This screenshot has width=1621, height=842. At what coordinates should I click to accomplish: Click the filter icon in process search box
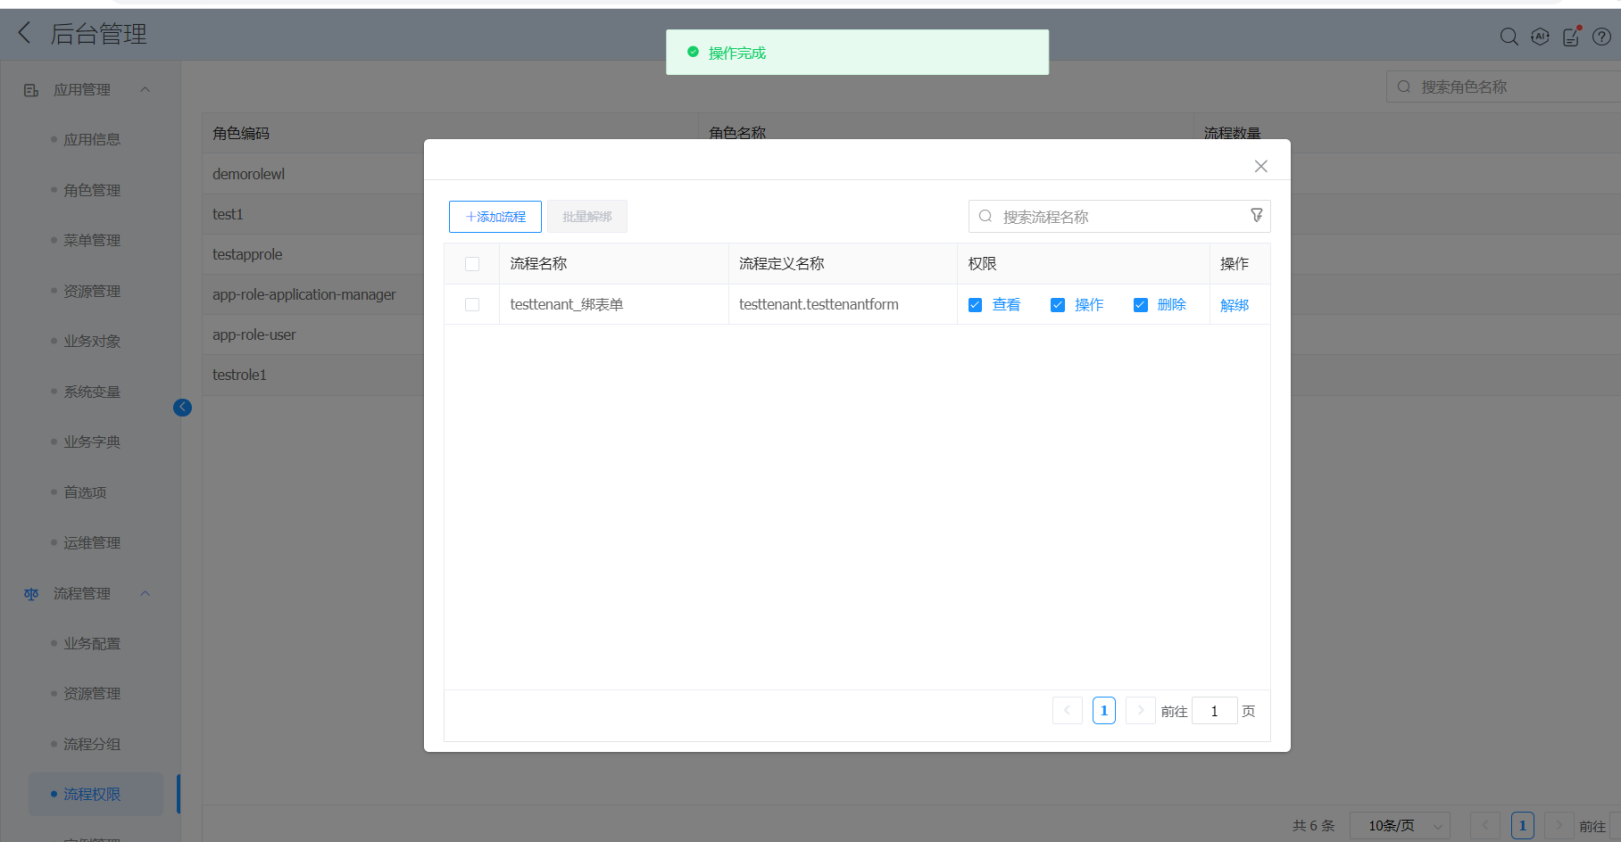pyautogui.click(x=1256, y=216)
